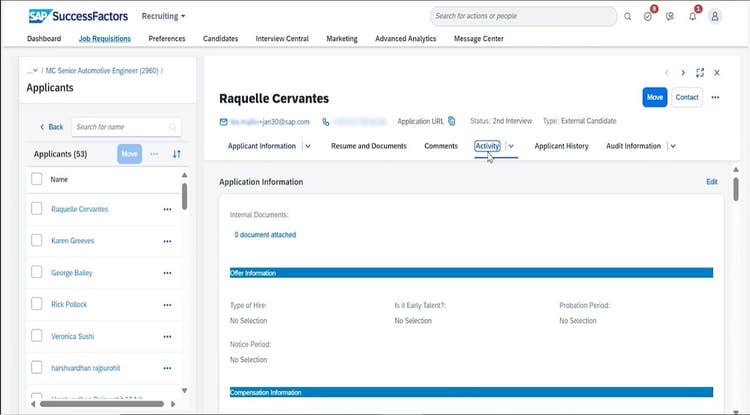Expand the breadcrumb ellipsis dropdown
Screen dimensions: 750x415
[x=32, y=71]
